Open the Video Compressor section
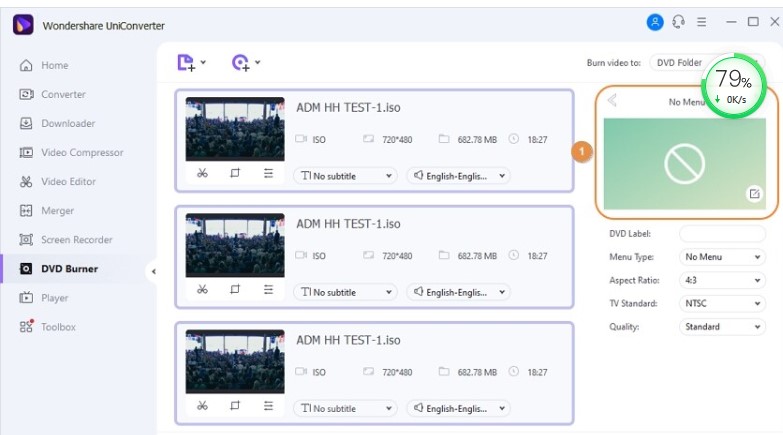The width and height of the screenshot is (783, 435). 82,153
